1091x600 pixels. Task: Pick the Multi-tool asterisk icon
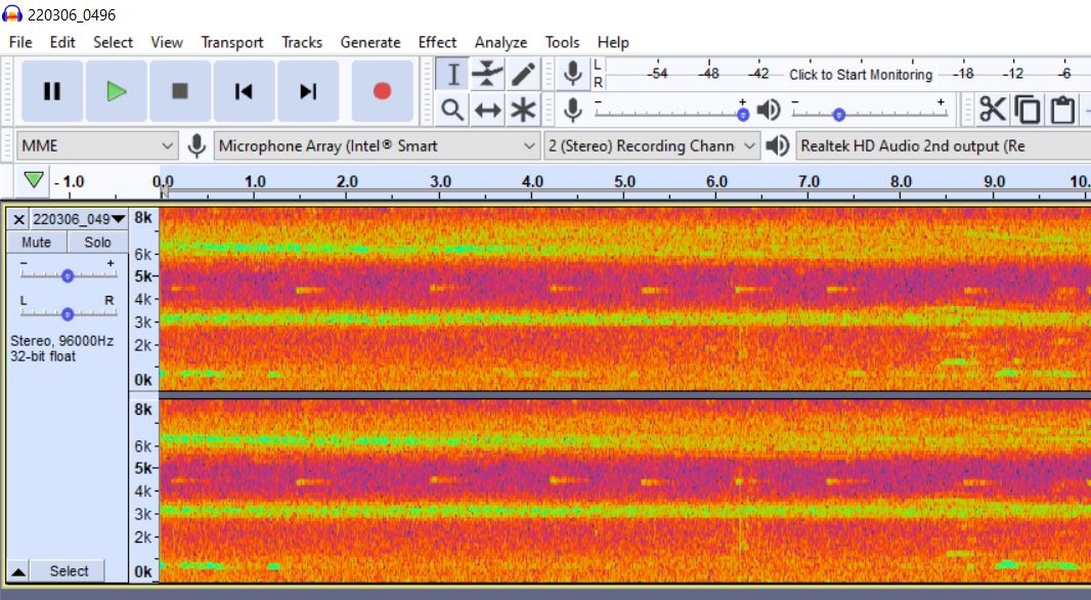pos(523,110)
